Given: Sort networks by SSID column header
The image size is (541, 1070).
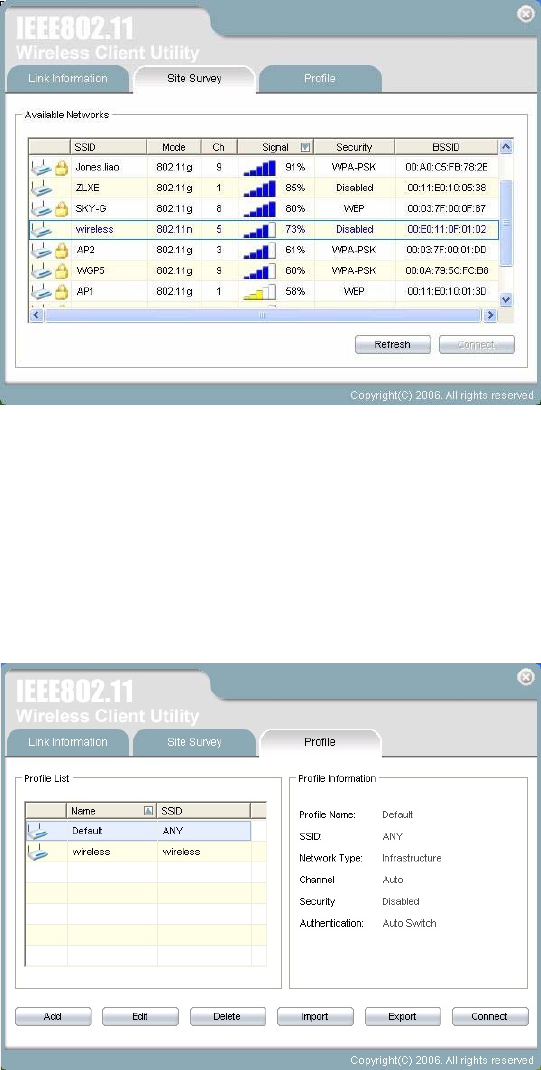Looking at the screenshot, I should [x=108, y=147].
